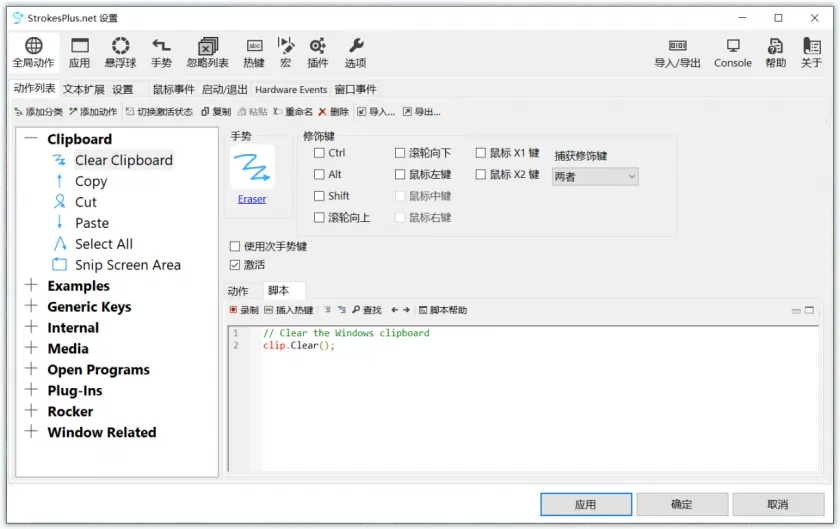Open the 帮助 help section
This screenshot has width=840, height=529.
coord(775,53)
